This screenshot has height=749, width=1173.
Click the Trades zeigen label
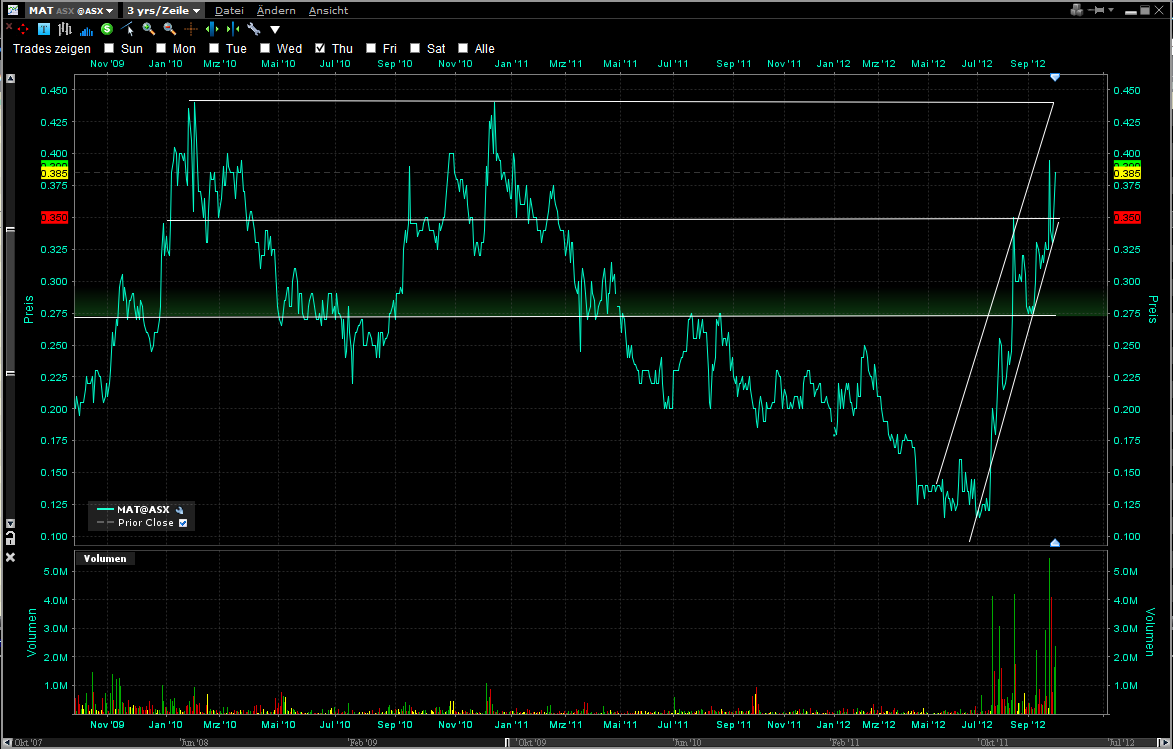[52, 49]
